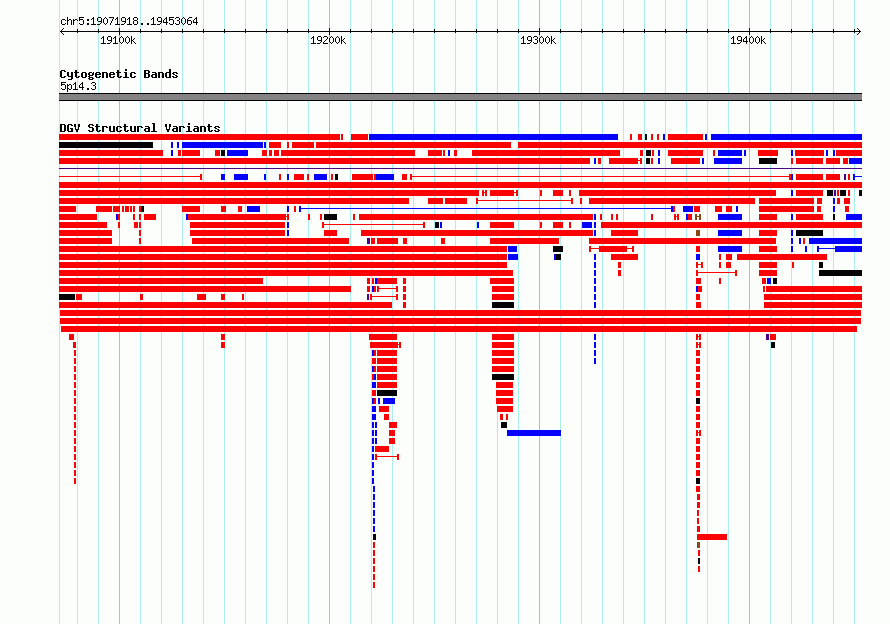The width and height of the screenshot is (890, 624).
Task: Open the Cytogenetic Bands track title
Action: [x=119, y=74]
